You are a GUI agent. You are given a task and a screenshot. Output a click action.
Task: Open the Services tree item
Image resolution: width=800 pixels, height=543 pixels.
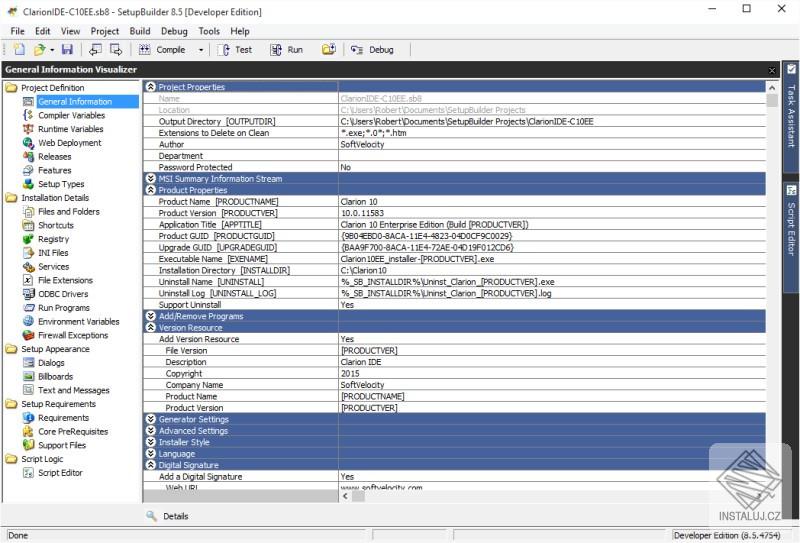pos(54,266)
